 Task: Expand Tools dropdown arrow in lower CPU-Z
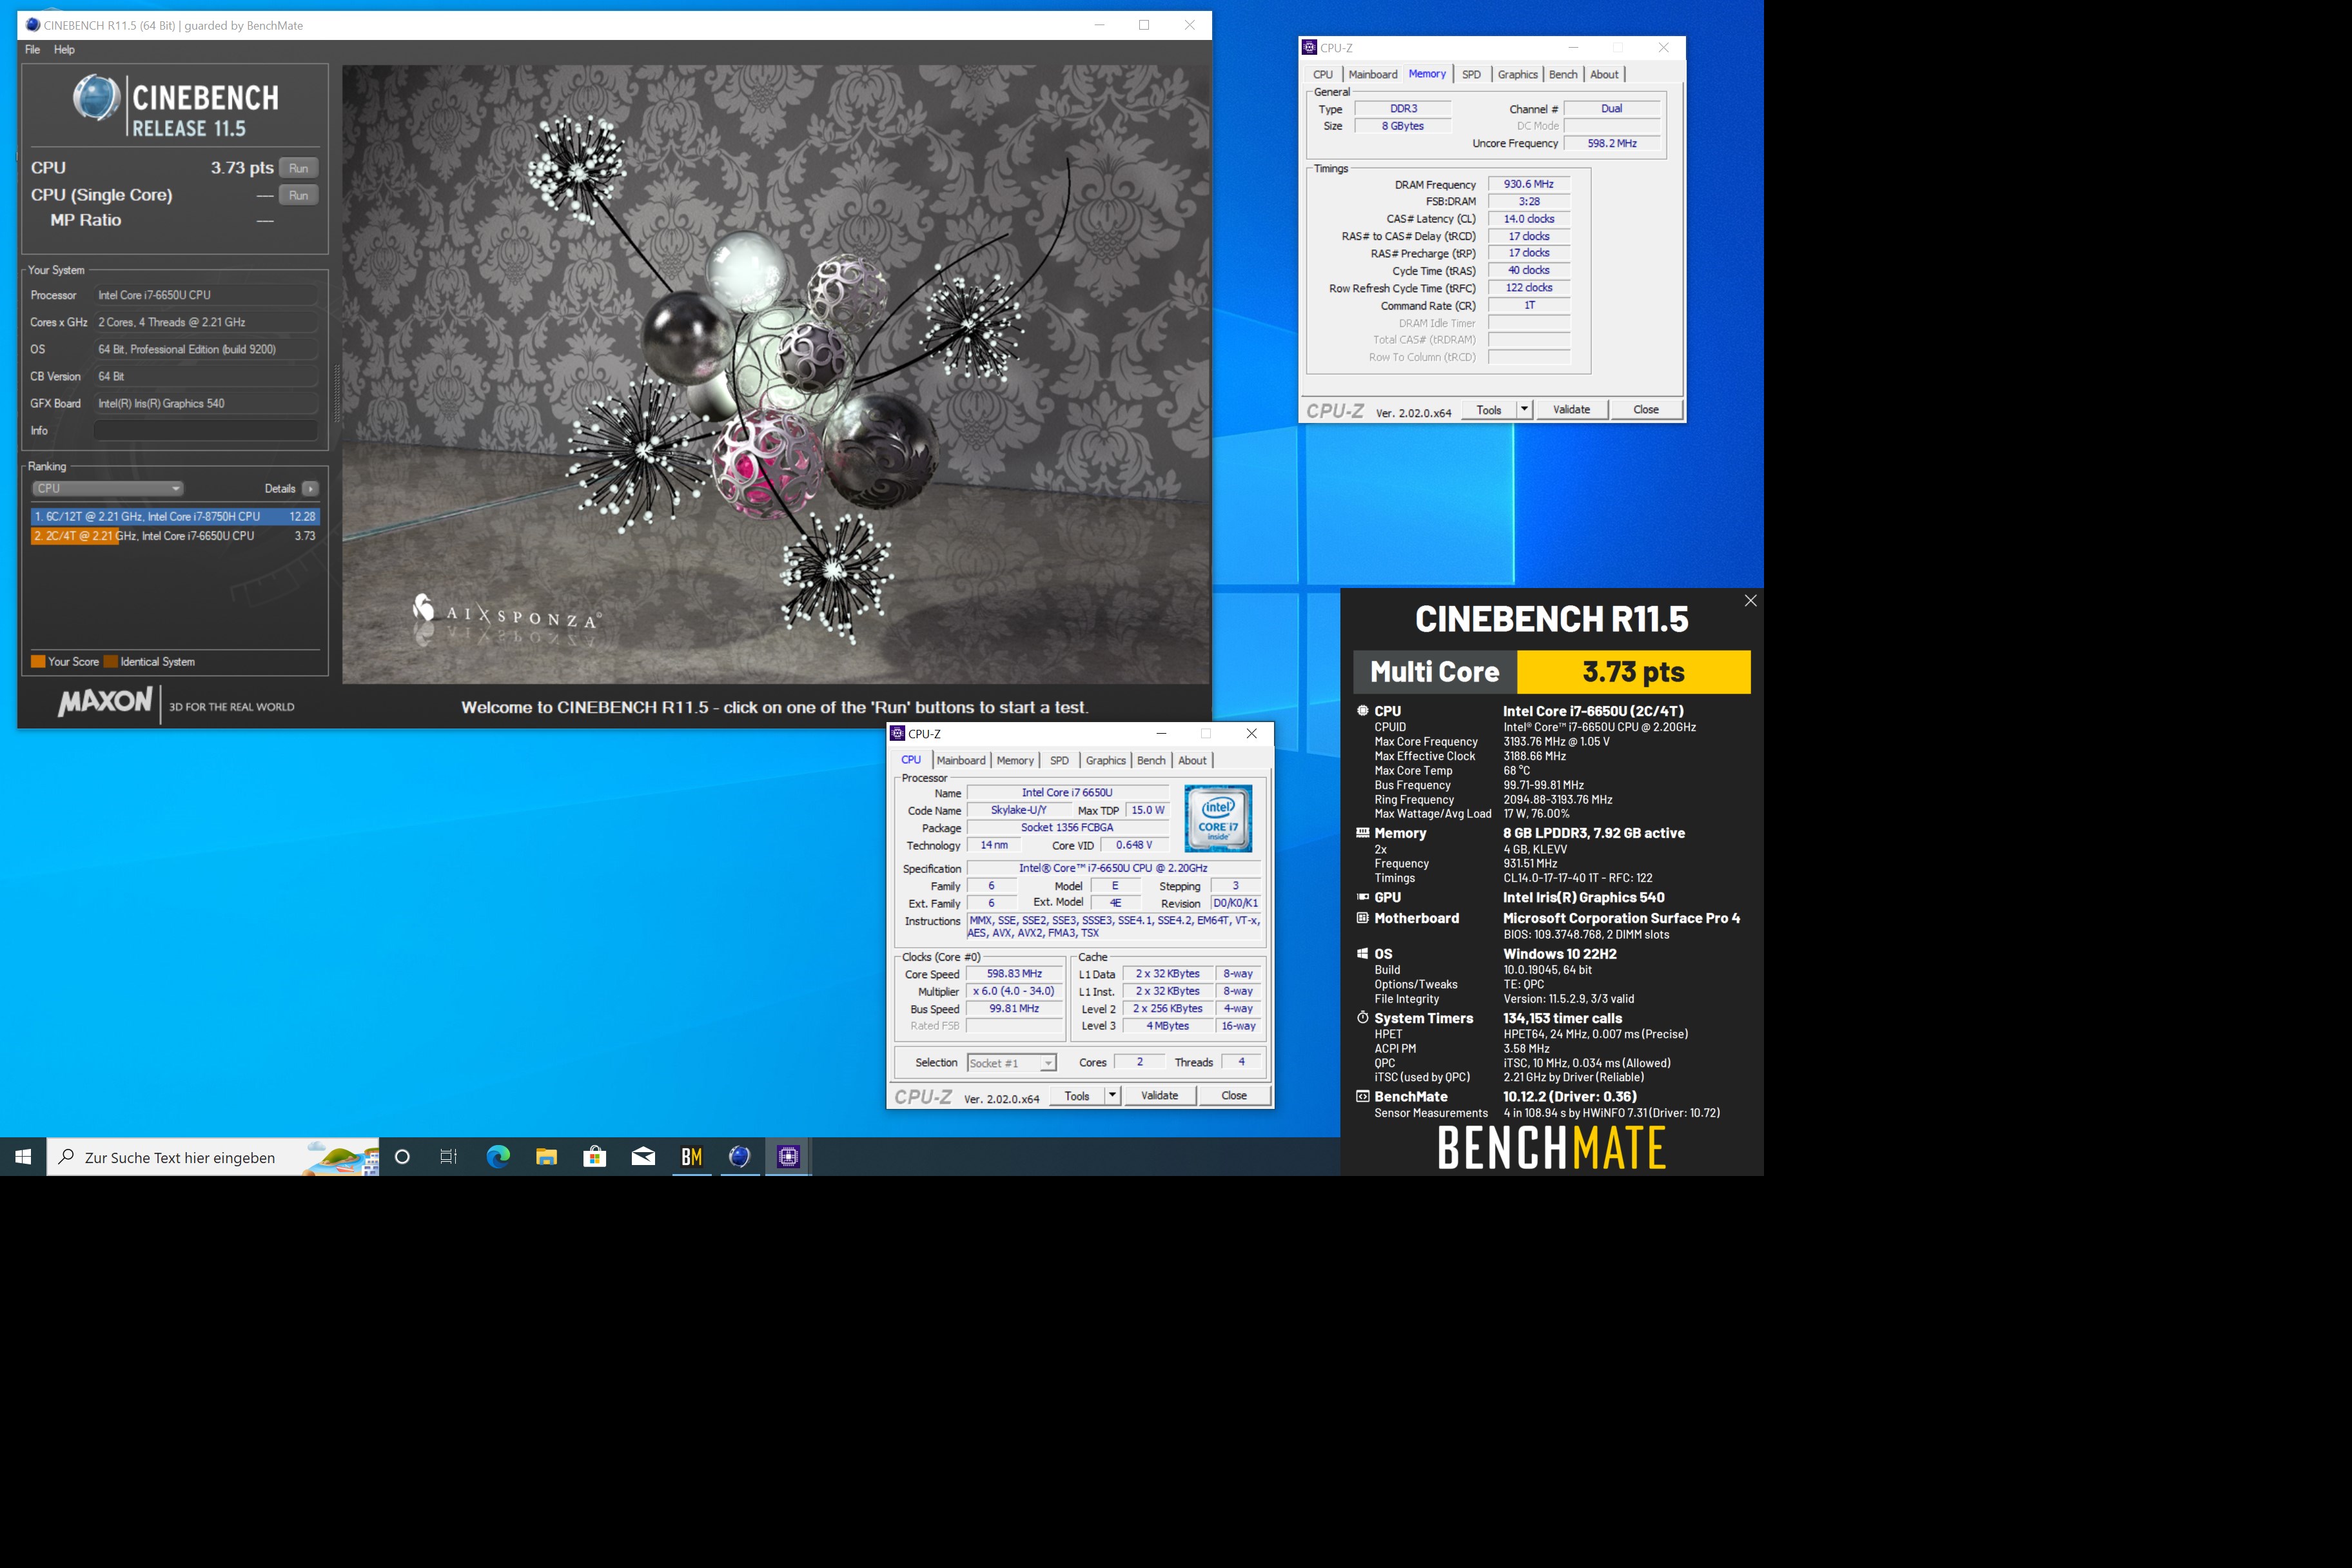(x=1112, y=1095)
